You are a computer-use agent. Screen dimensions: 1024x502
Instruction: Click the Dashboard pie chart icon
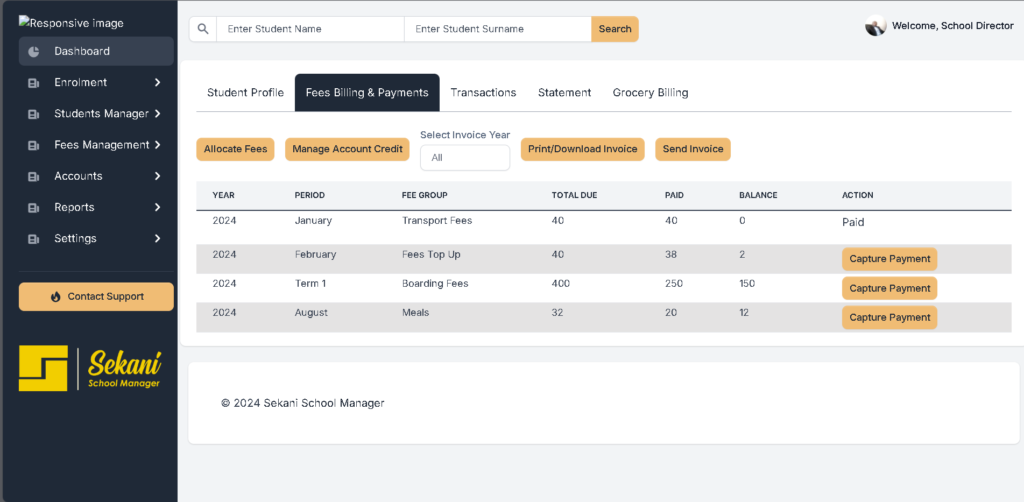(x=34, y=52)
